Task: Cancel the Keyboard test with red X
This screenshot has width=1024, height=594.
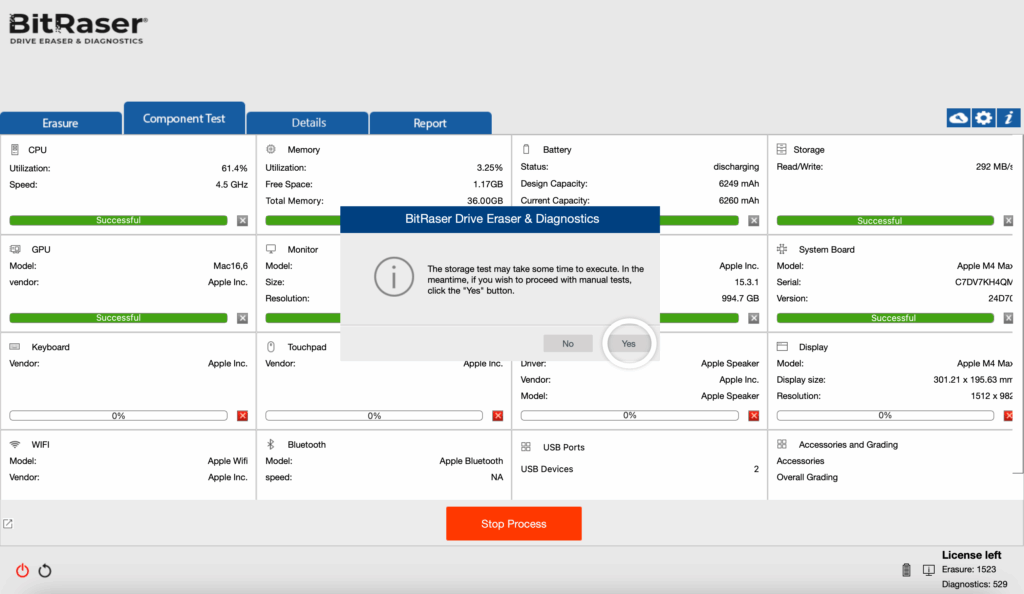Action: [242, 415]
